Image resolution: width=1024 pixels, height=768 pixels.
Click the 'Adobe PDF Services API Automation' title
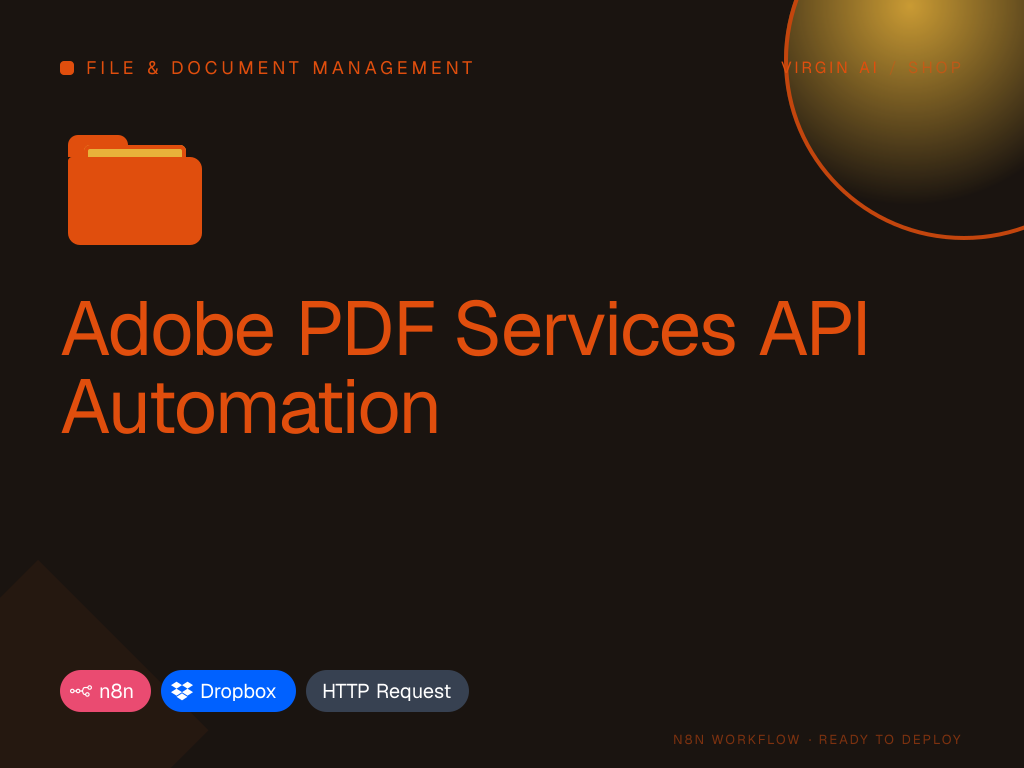point(464,367)
